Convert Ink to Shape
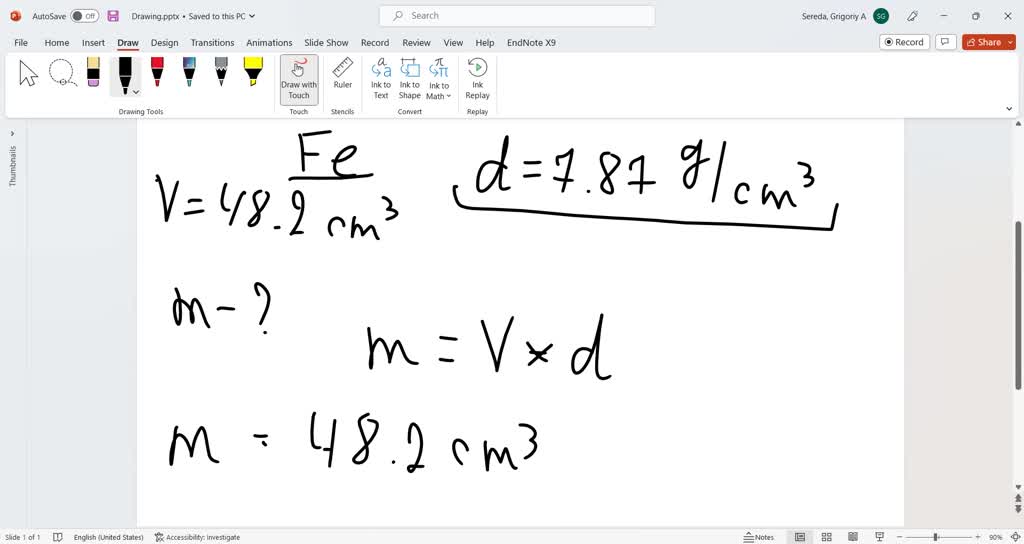This screenshot has height=544, width=1024. point(409,79)
